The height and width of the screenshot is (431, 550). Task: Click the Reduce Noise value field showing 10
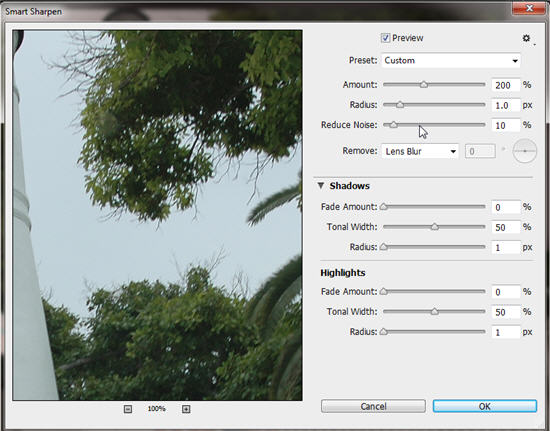tap(505, 125)
